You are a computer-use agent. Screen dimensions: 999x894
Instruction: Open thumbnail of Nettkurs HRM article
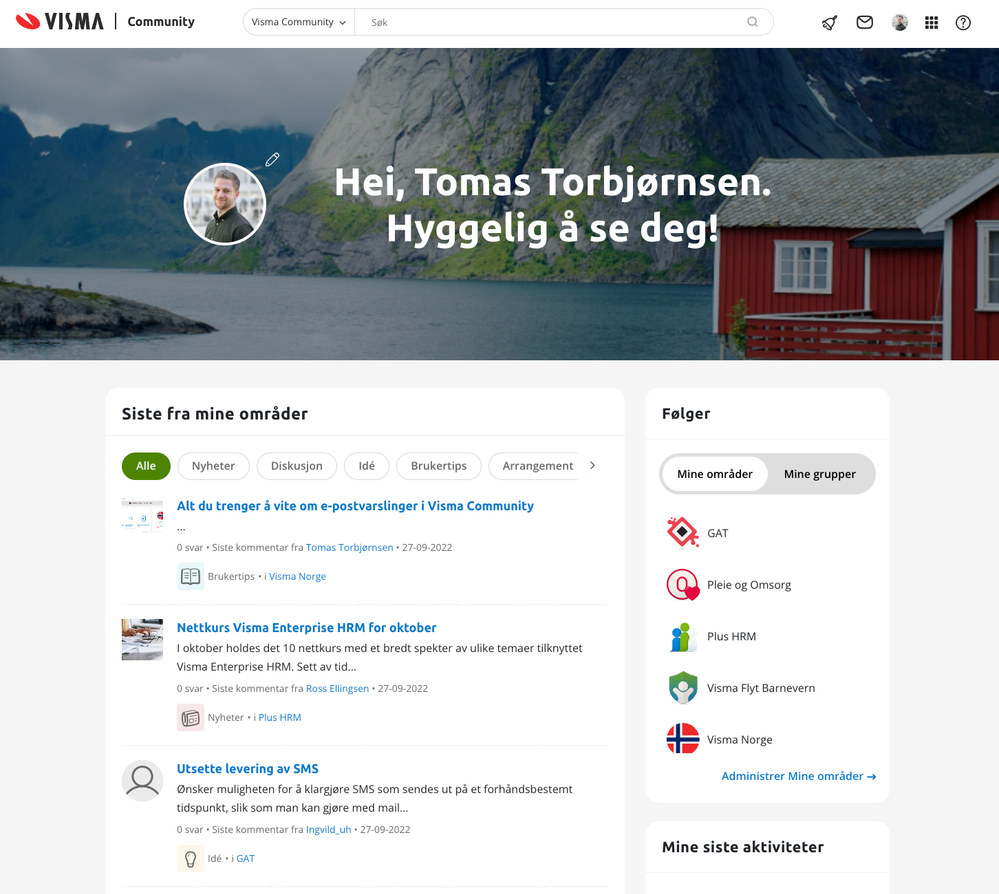(x=142, y=639)
